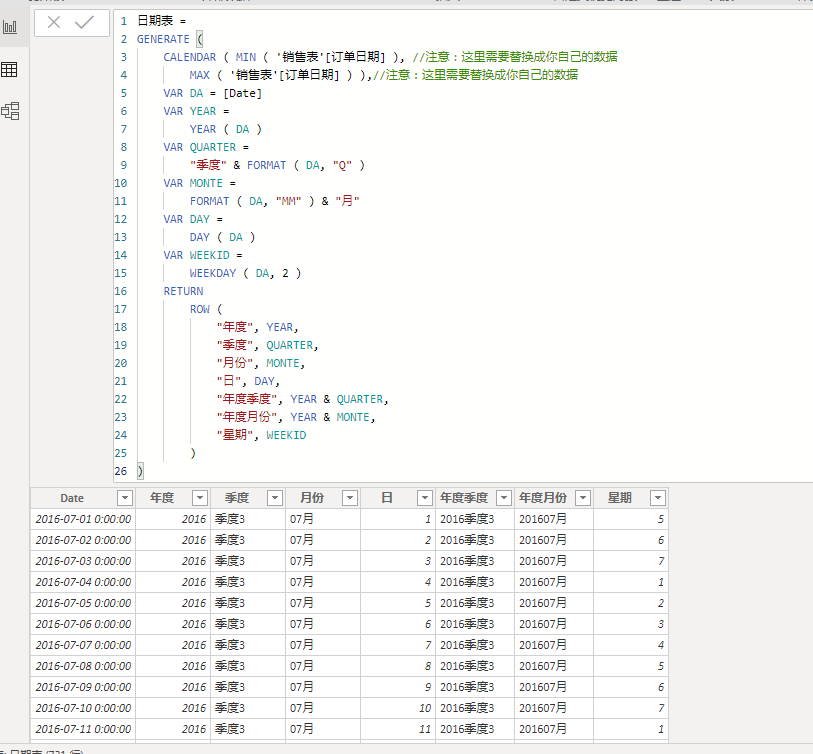
Task: Cancel formula edit with X icon
Action: [54, 22]
